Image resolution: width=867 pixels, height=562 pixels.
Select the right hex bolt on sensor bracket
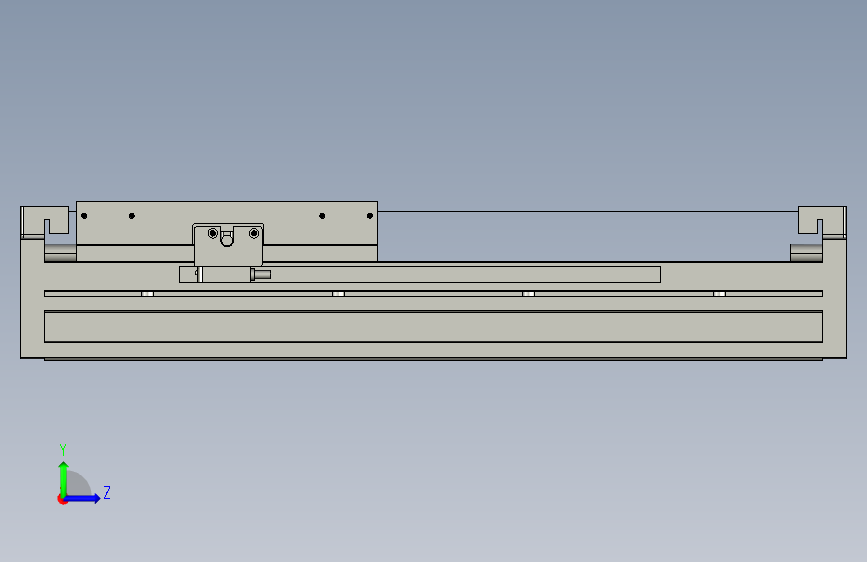pyautogui.click(x=254, y=233)
